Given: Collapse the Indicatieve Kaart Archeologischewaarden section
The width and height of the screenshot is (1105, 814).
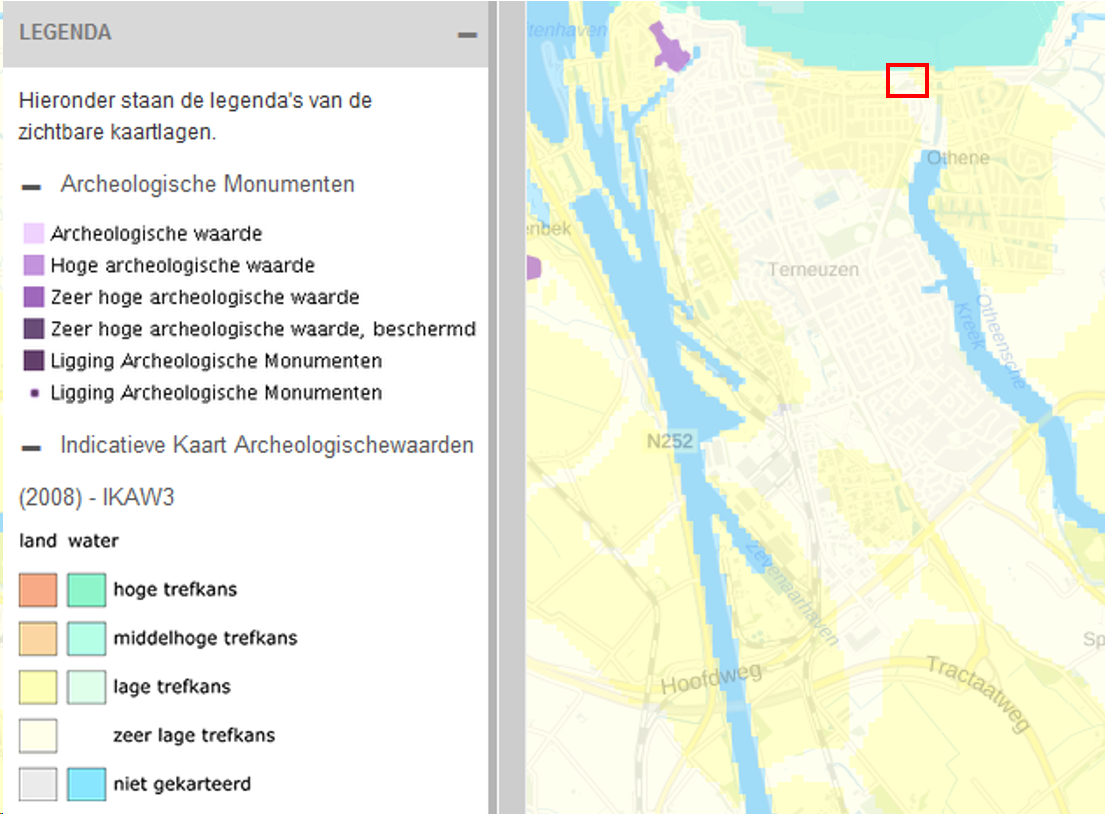Looking at the screenshot, I should [31, 448].
